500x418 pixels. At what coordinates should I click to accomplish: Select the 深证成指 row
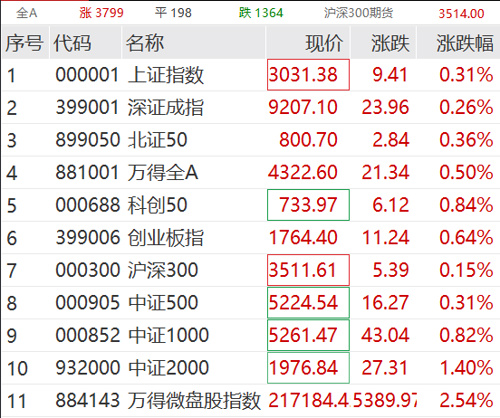tap(251, 107)
